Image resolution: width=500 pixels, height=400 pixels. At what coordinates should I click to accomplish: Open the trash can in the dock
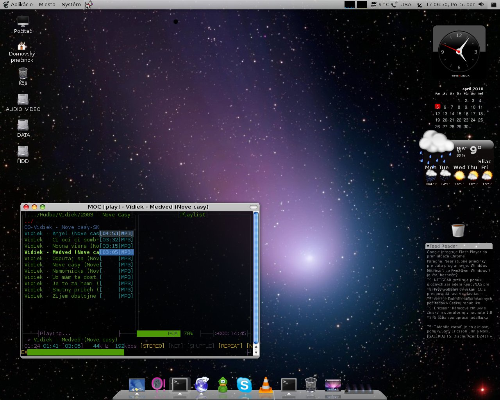click(x=311, y=385)
